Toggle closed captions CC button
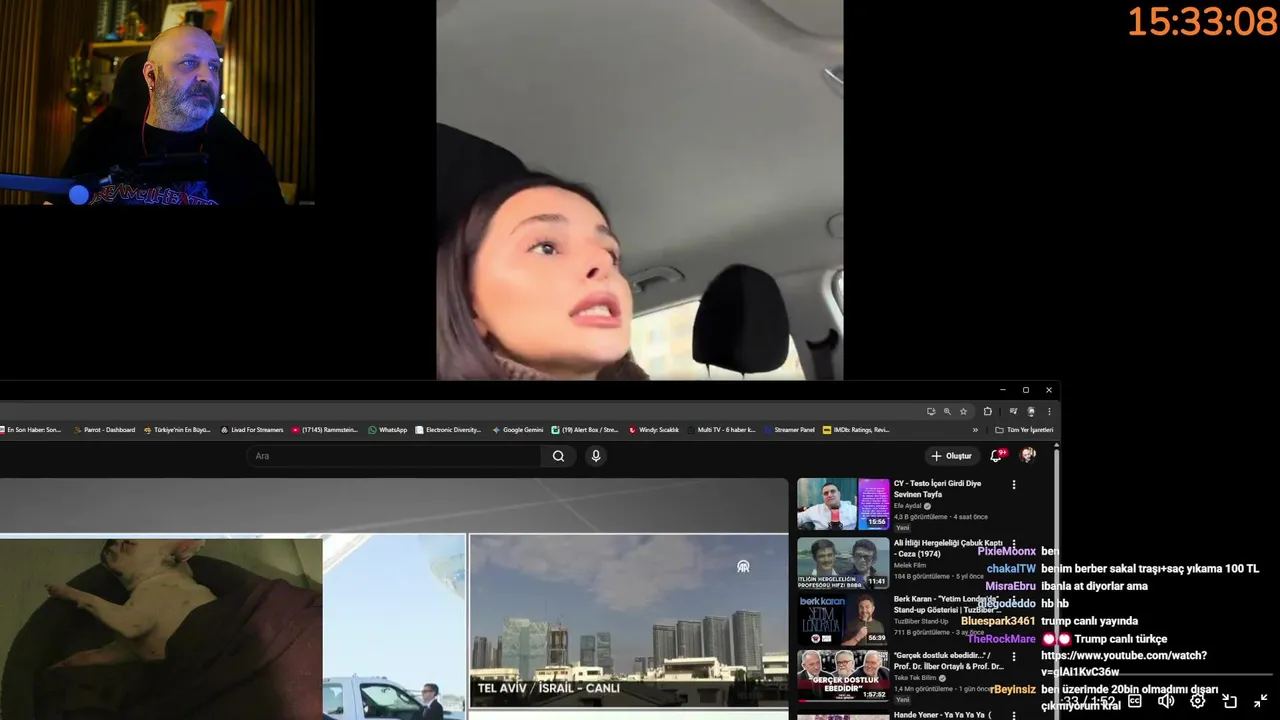This screenshot has height=720, width=1280. (1135, 701)
